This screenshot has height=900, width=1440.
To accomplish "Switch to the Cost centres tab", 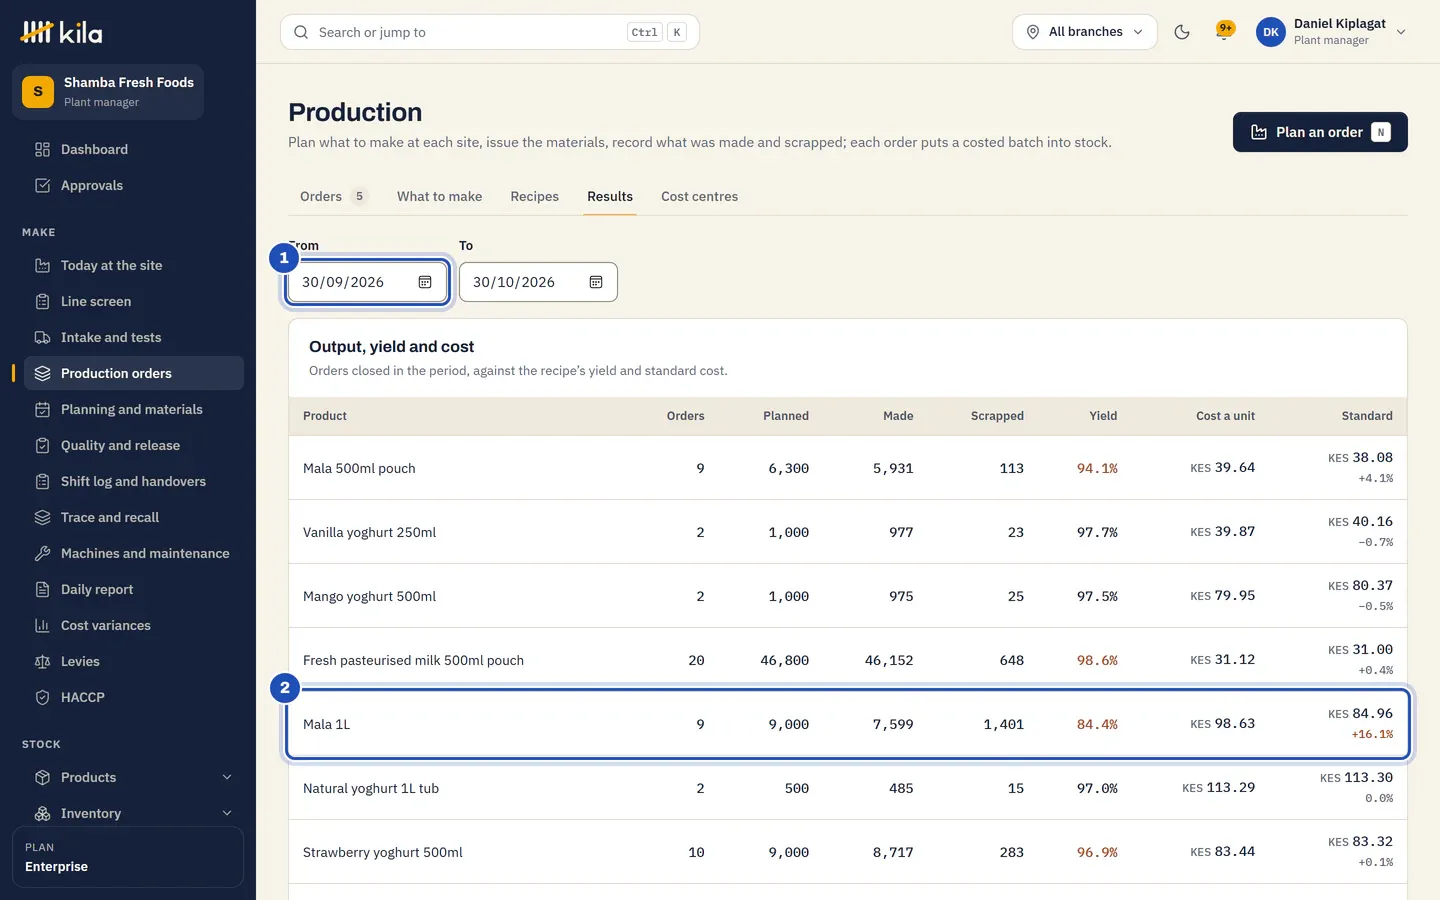I will tap(699, 196).
